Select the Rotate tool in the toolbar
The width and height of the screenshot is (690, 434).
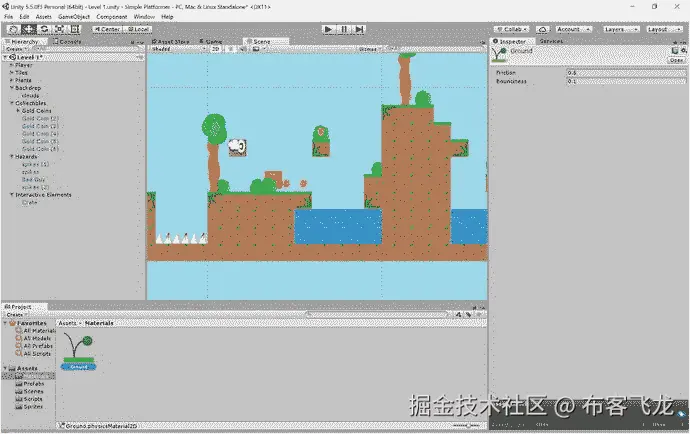point(44,29)
